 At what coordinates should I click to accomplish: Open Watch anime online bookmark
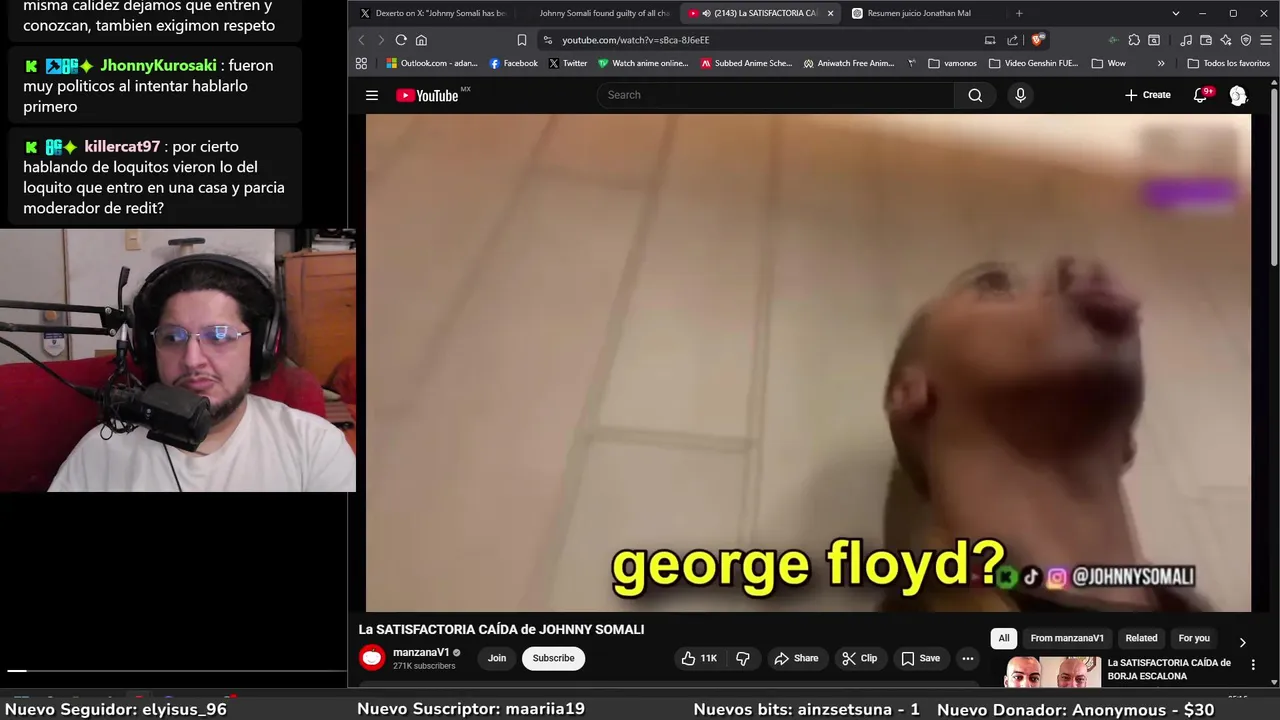point(643,63)
